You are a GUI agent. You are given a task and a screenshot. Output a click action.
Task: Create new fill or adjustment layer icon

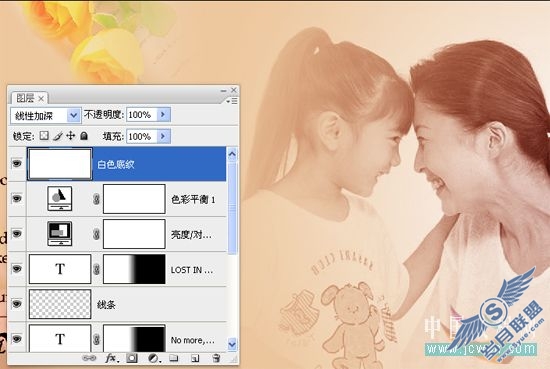point(154,358)
